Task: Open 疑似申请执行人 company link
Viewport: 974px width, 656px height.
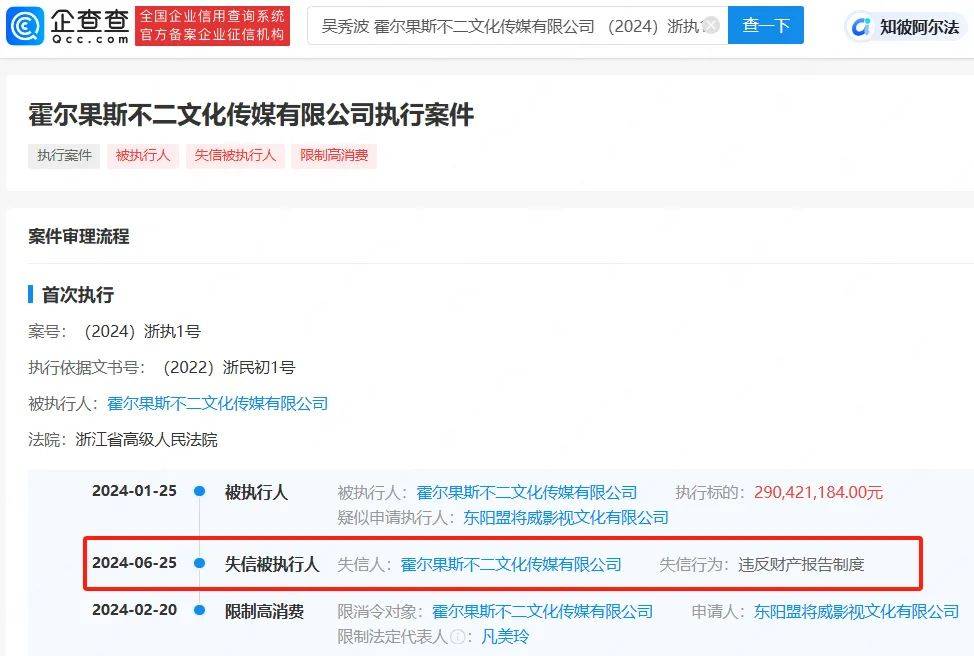Action: pos(565,518)
